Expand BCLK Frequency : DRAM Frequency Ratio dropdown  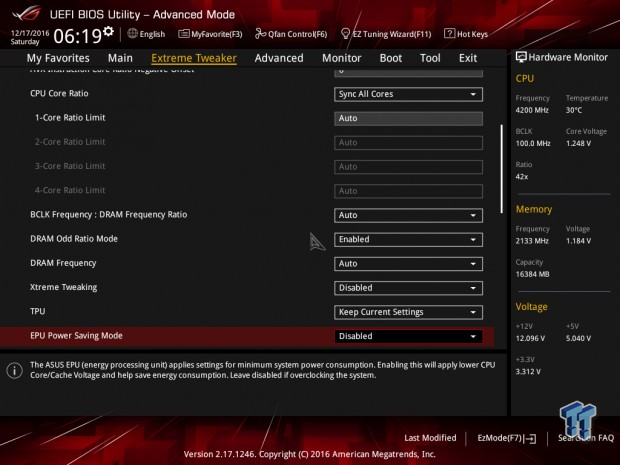tap(408, 215)
